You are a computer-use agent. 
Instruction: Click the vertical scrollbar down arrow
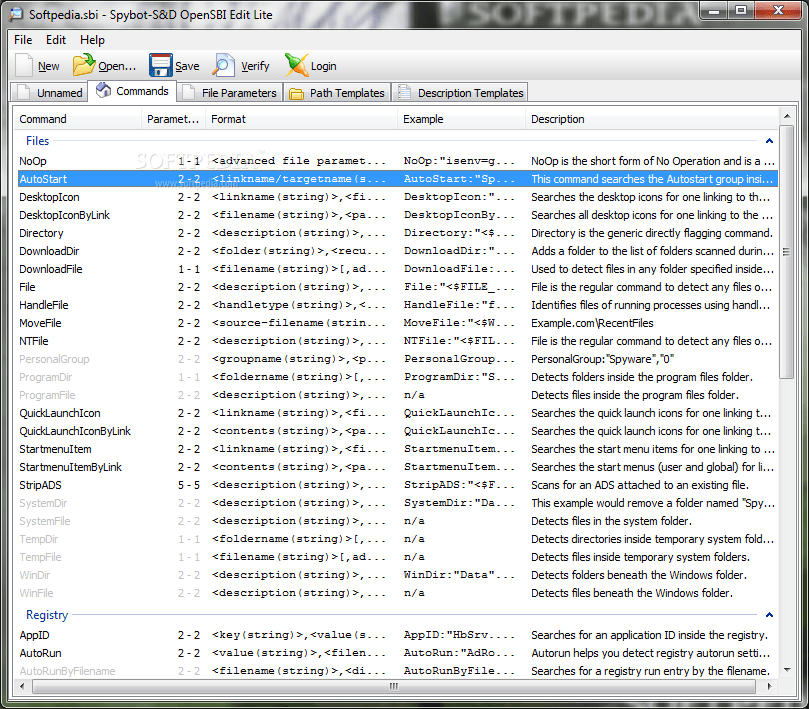pos(786,670)
